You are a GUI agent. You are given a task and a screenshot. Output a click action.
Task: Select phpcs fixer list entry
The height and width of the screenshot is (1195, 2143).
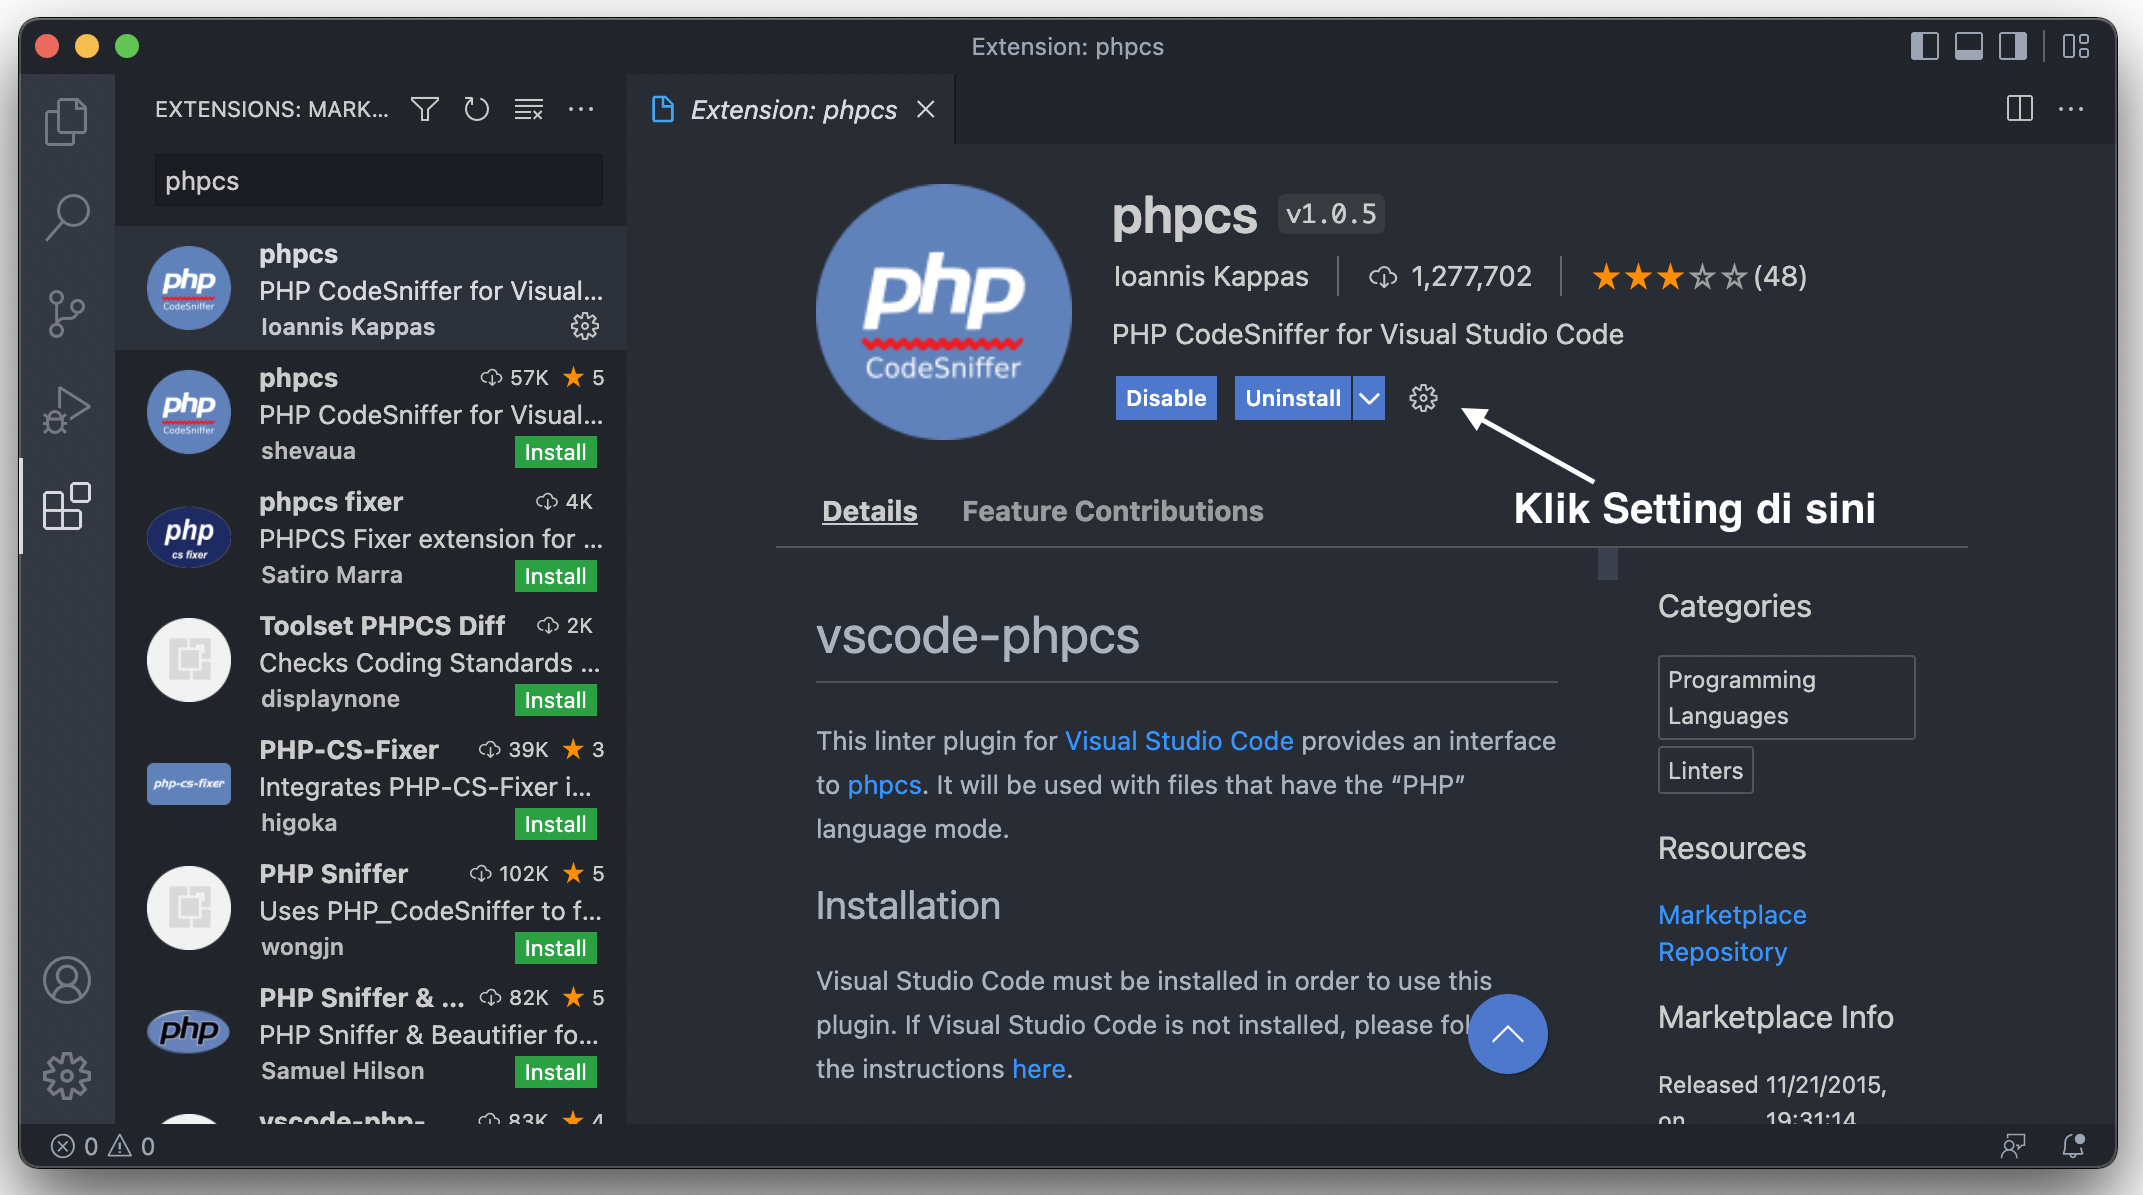[x=371, y=536]
